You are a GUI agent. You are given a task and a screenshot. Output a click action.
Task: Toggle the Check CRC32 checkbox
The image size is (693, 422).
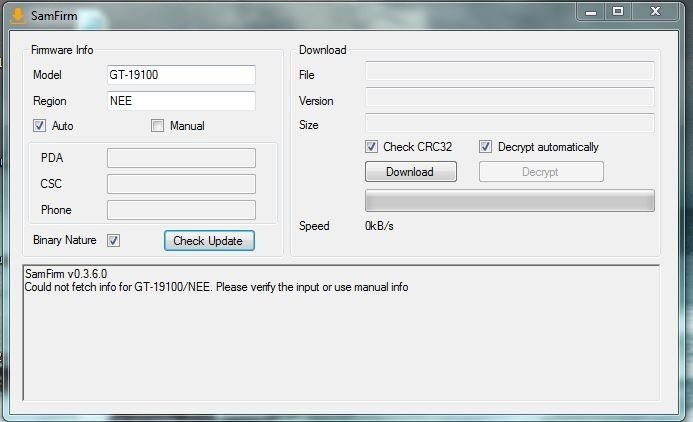(371, 147)
